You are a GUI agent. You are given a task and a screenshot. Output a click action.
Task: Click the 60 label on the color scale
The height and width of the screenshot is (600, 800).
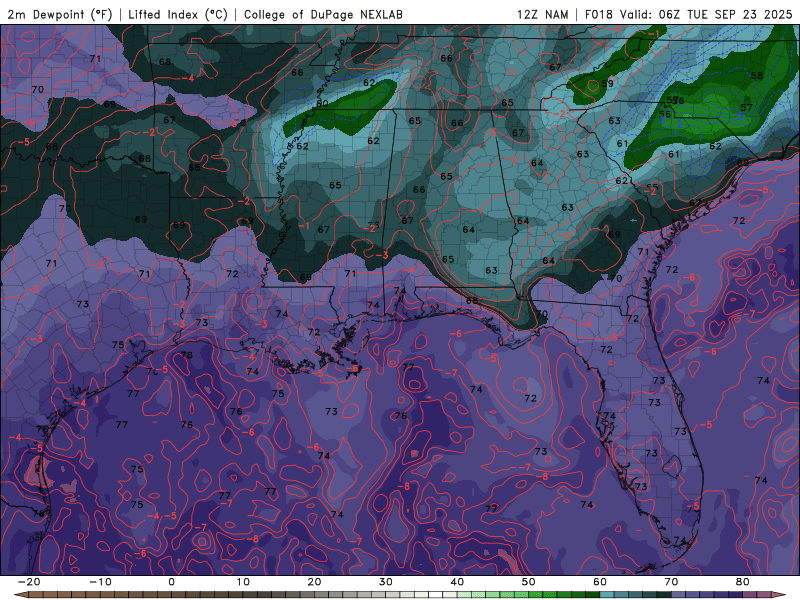(600, 582)
